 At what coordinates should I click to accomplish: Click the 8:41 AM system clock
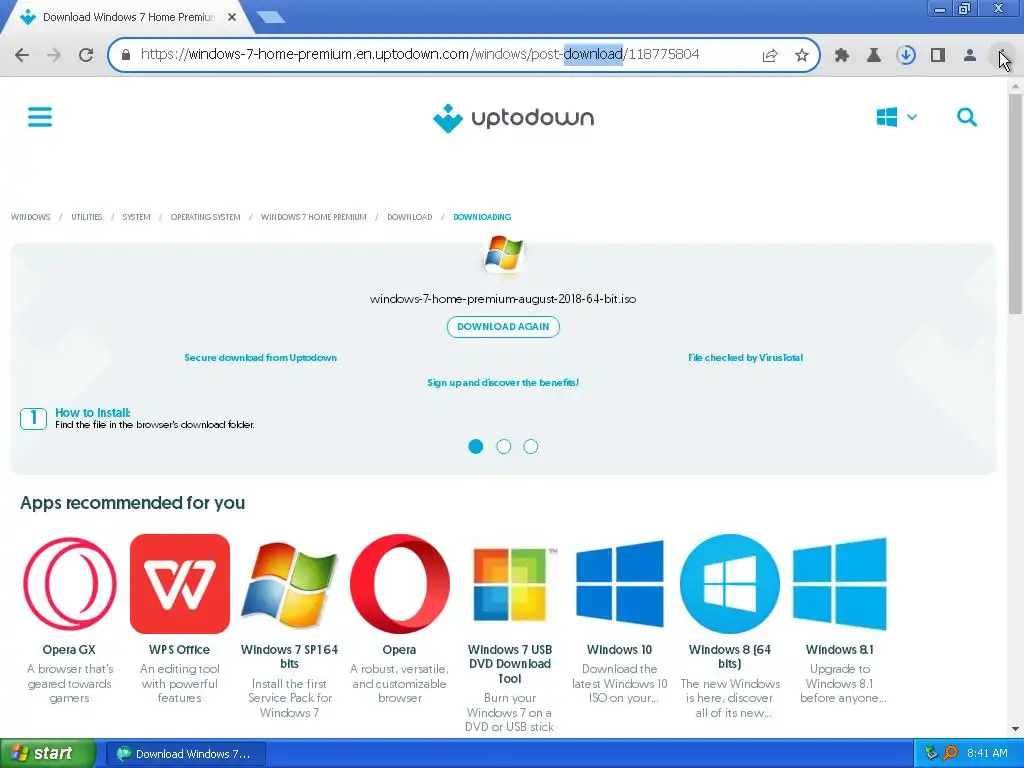(987, 754)
